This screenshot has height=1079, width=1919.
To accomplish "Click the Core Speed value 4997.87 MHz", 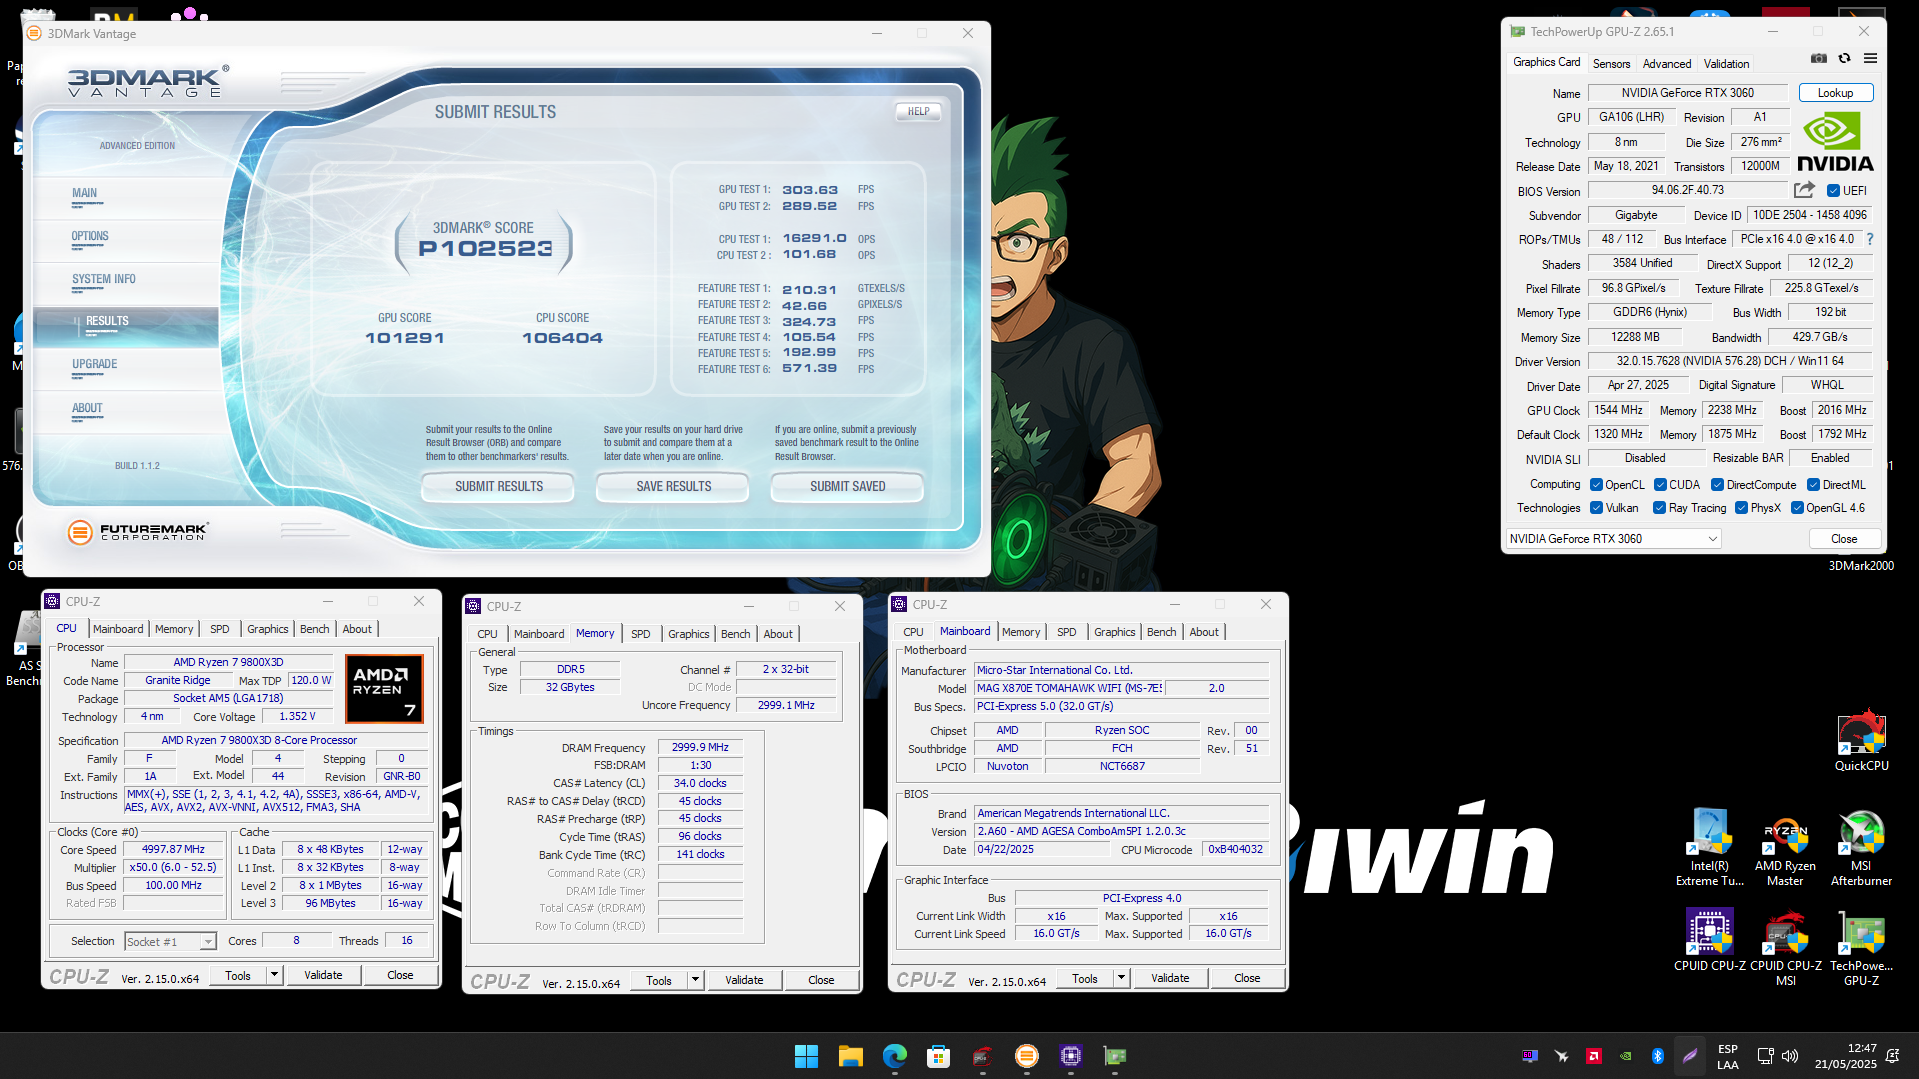I will click(173, 850).
